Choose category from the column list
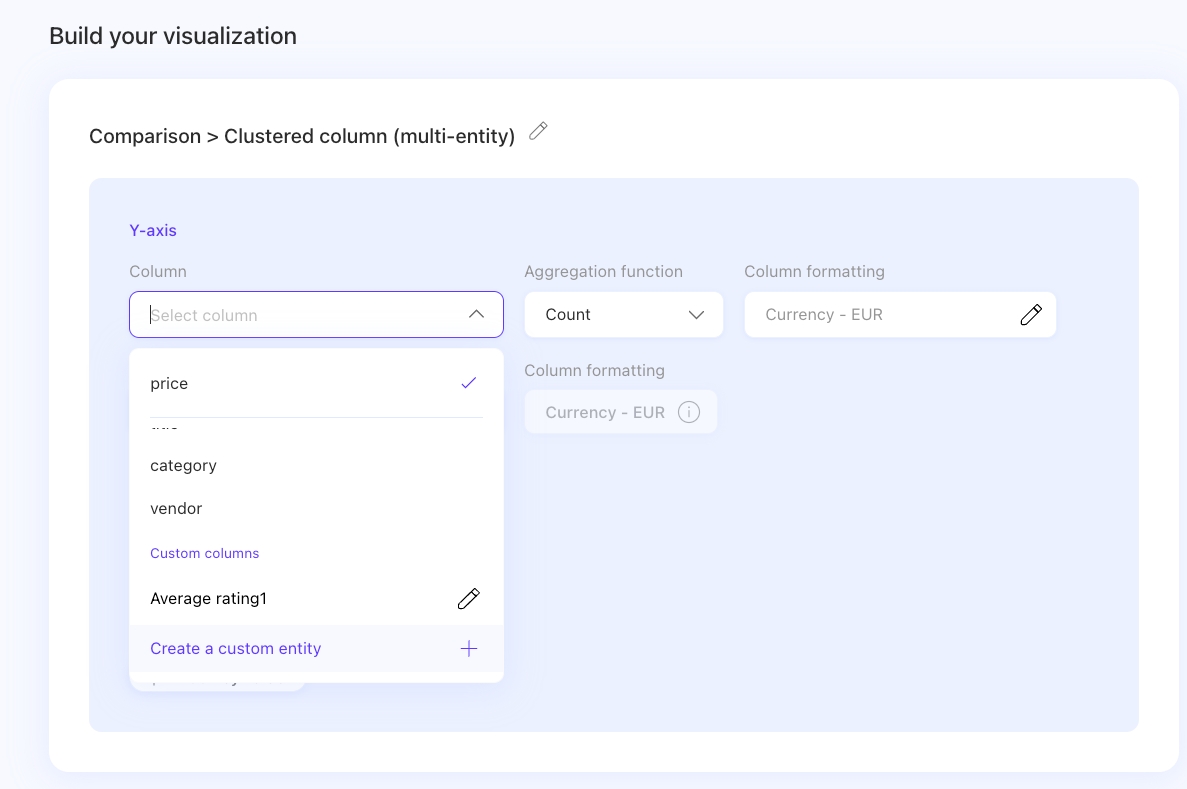Viewport: 1187px width, 789px height. [x=183, y=466]
